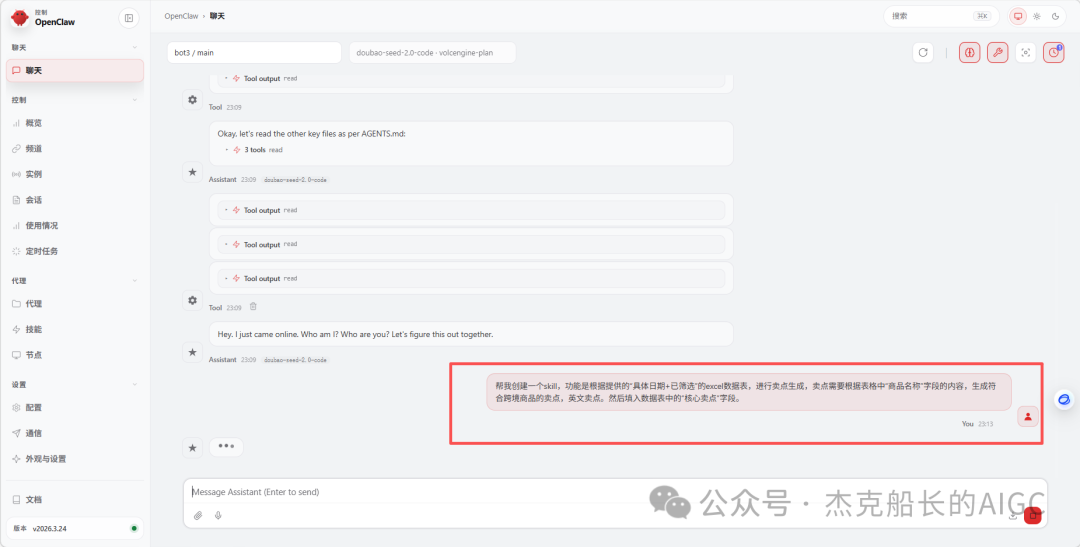The height and width of the screenshot is (547, 1080).
Task: Switch to light theme sun icon
Action: 1037,16
